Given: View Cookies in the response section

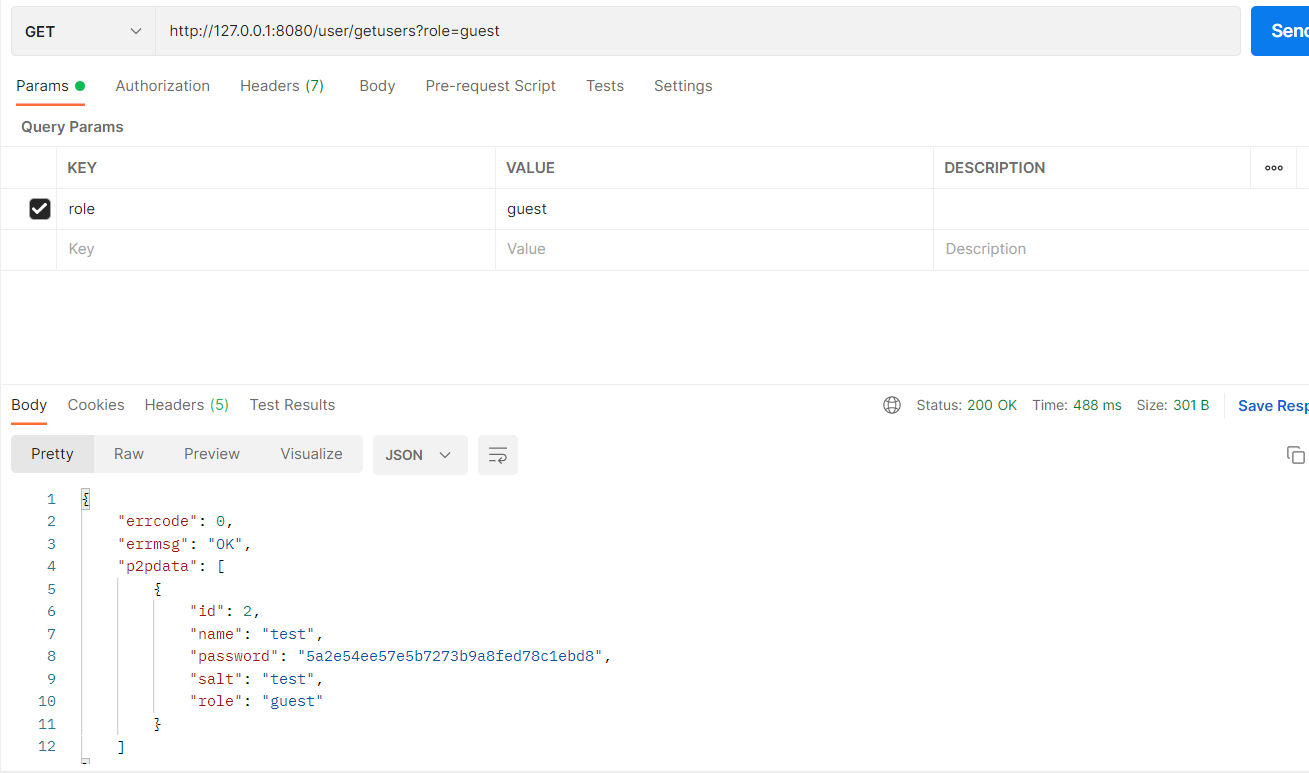Looking at the screenshot, I should [95, 405].
